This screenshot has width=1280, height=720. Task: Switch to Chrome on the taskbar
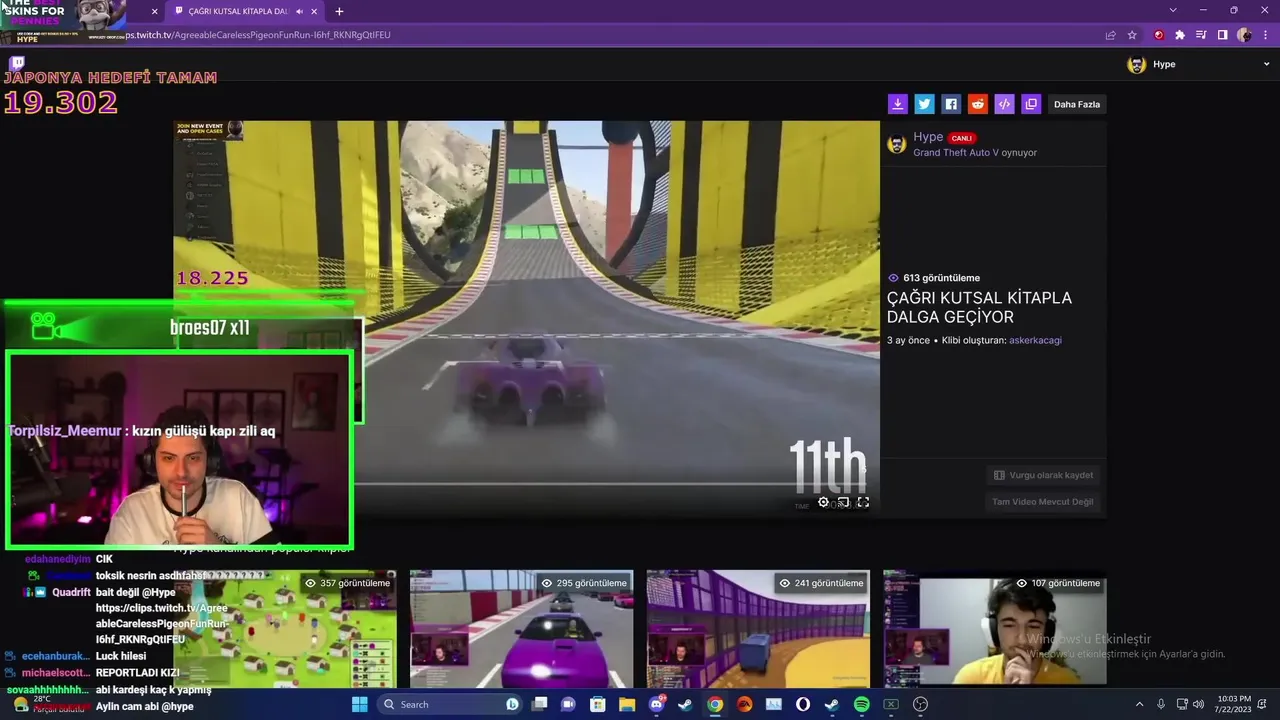coord(715,704)
